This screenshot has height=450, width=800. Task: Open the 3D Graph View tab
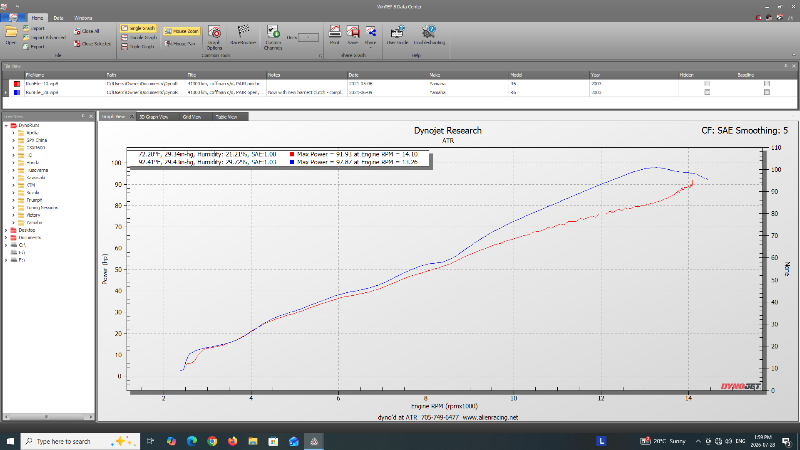pyautogui.click(x=154, y=117)
